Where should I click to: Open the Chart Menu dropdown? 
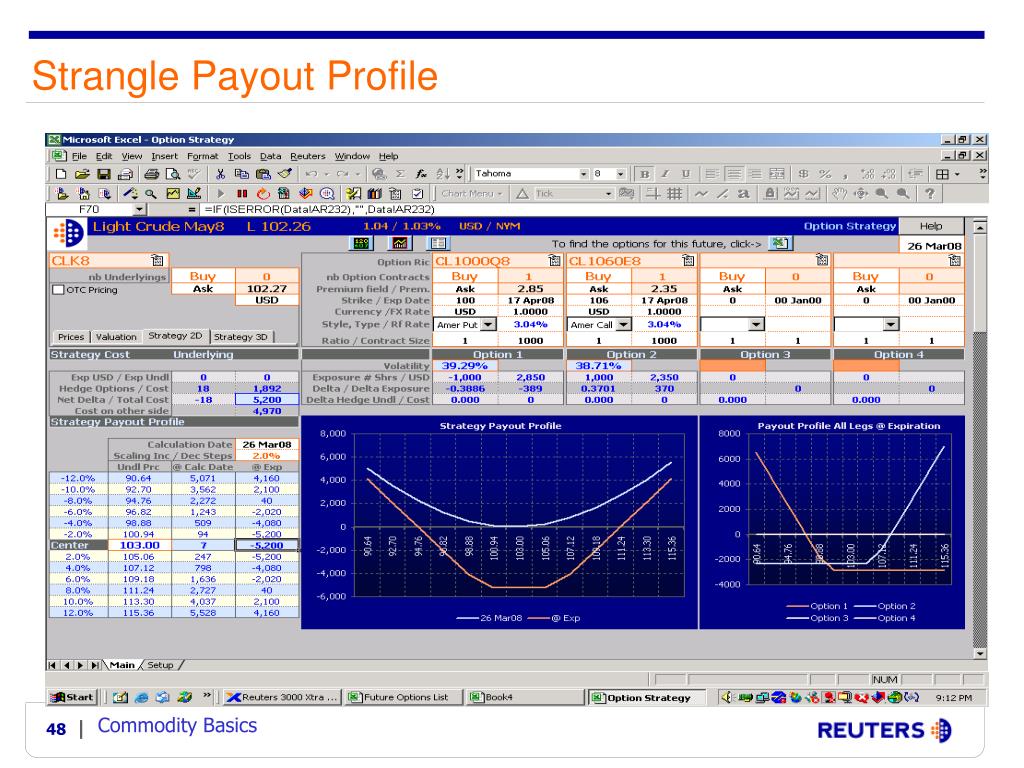point(472,193)
